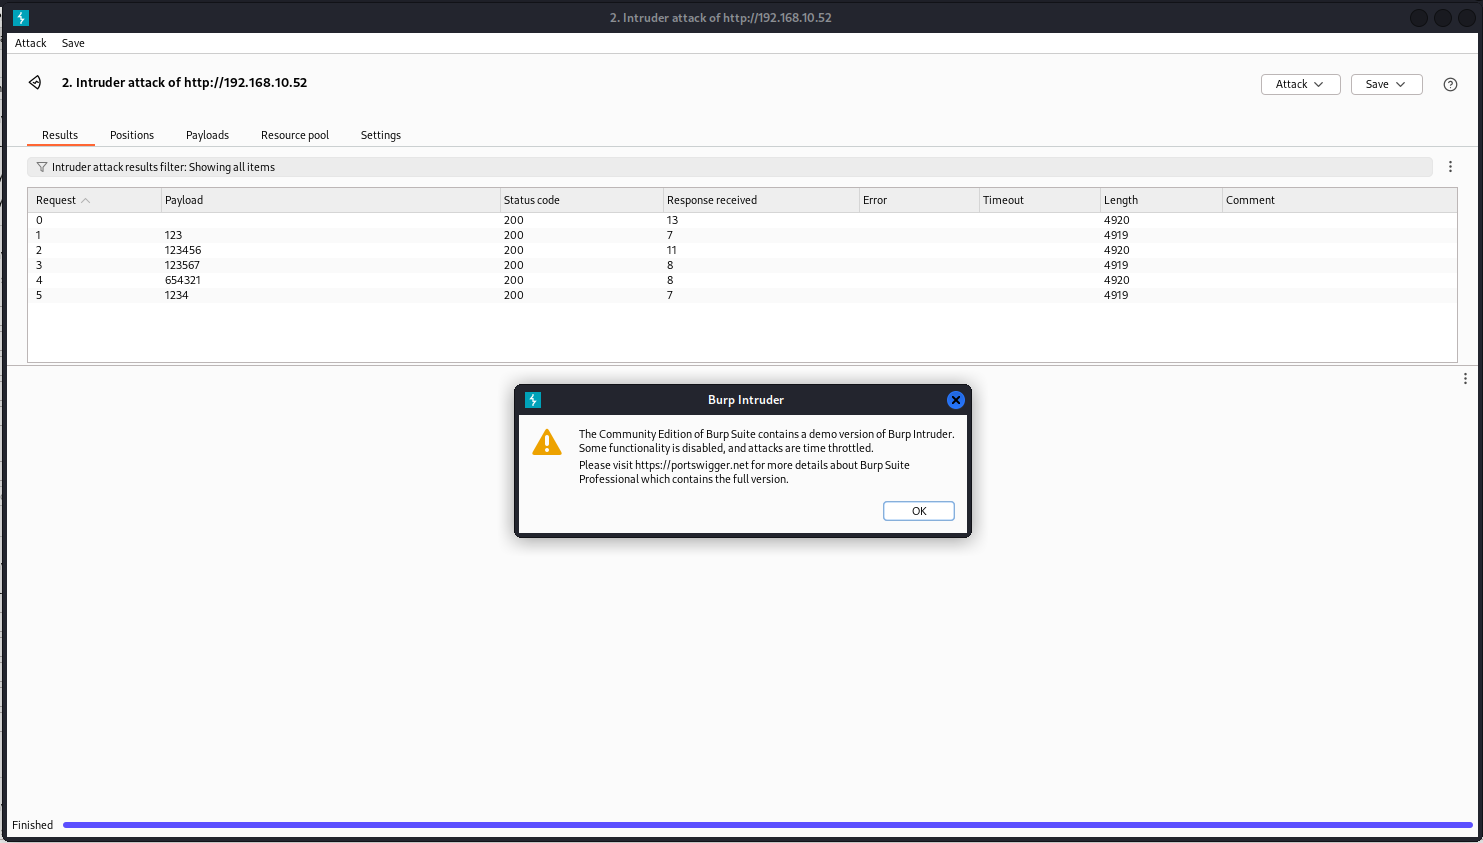Switch to the Resource pool tab
Image resolution: width=1483 pixels, height=843 pixels.
click(295, 135)
